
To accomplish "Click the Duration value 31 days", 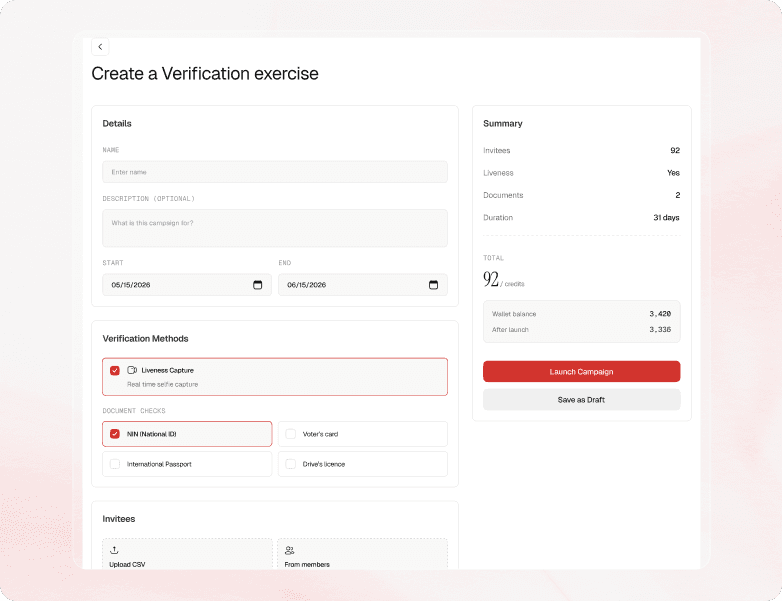I will 666,217.
